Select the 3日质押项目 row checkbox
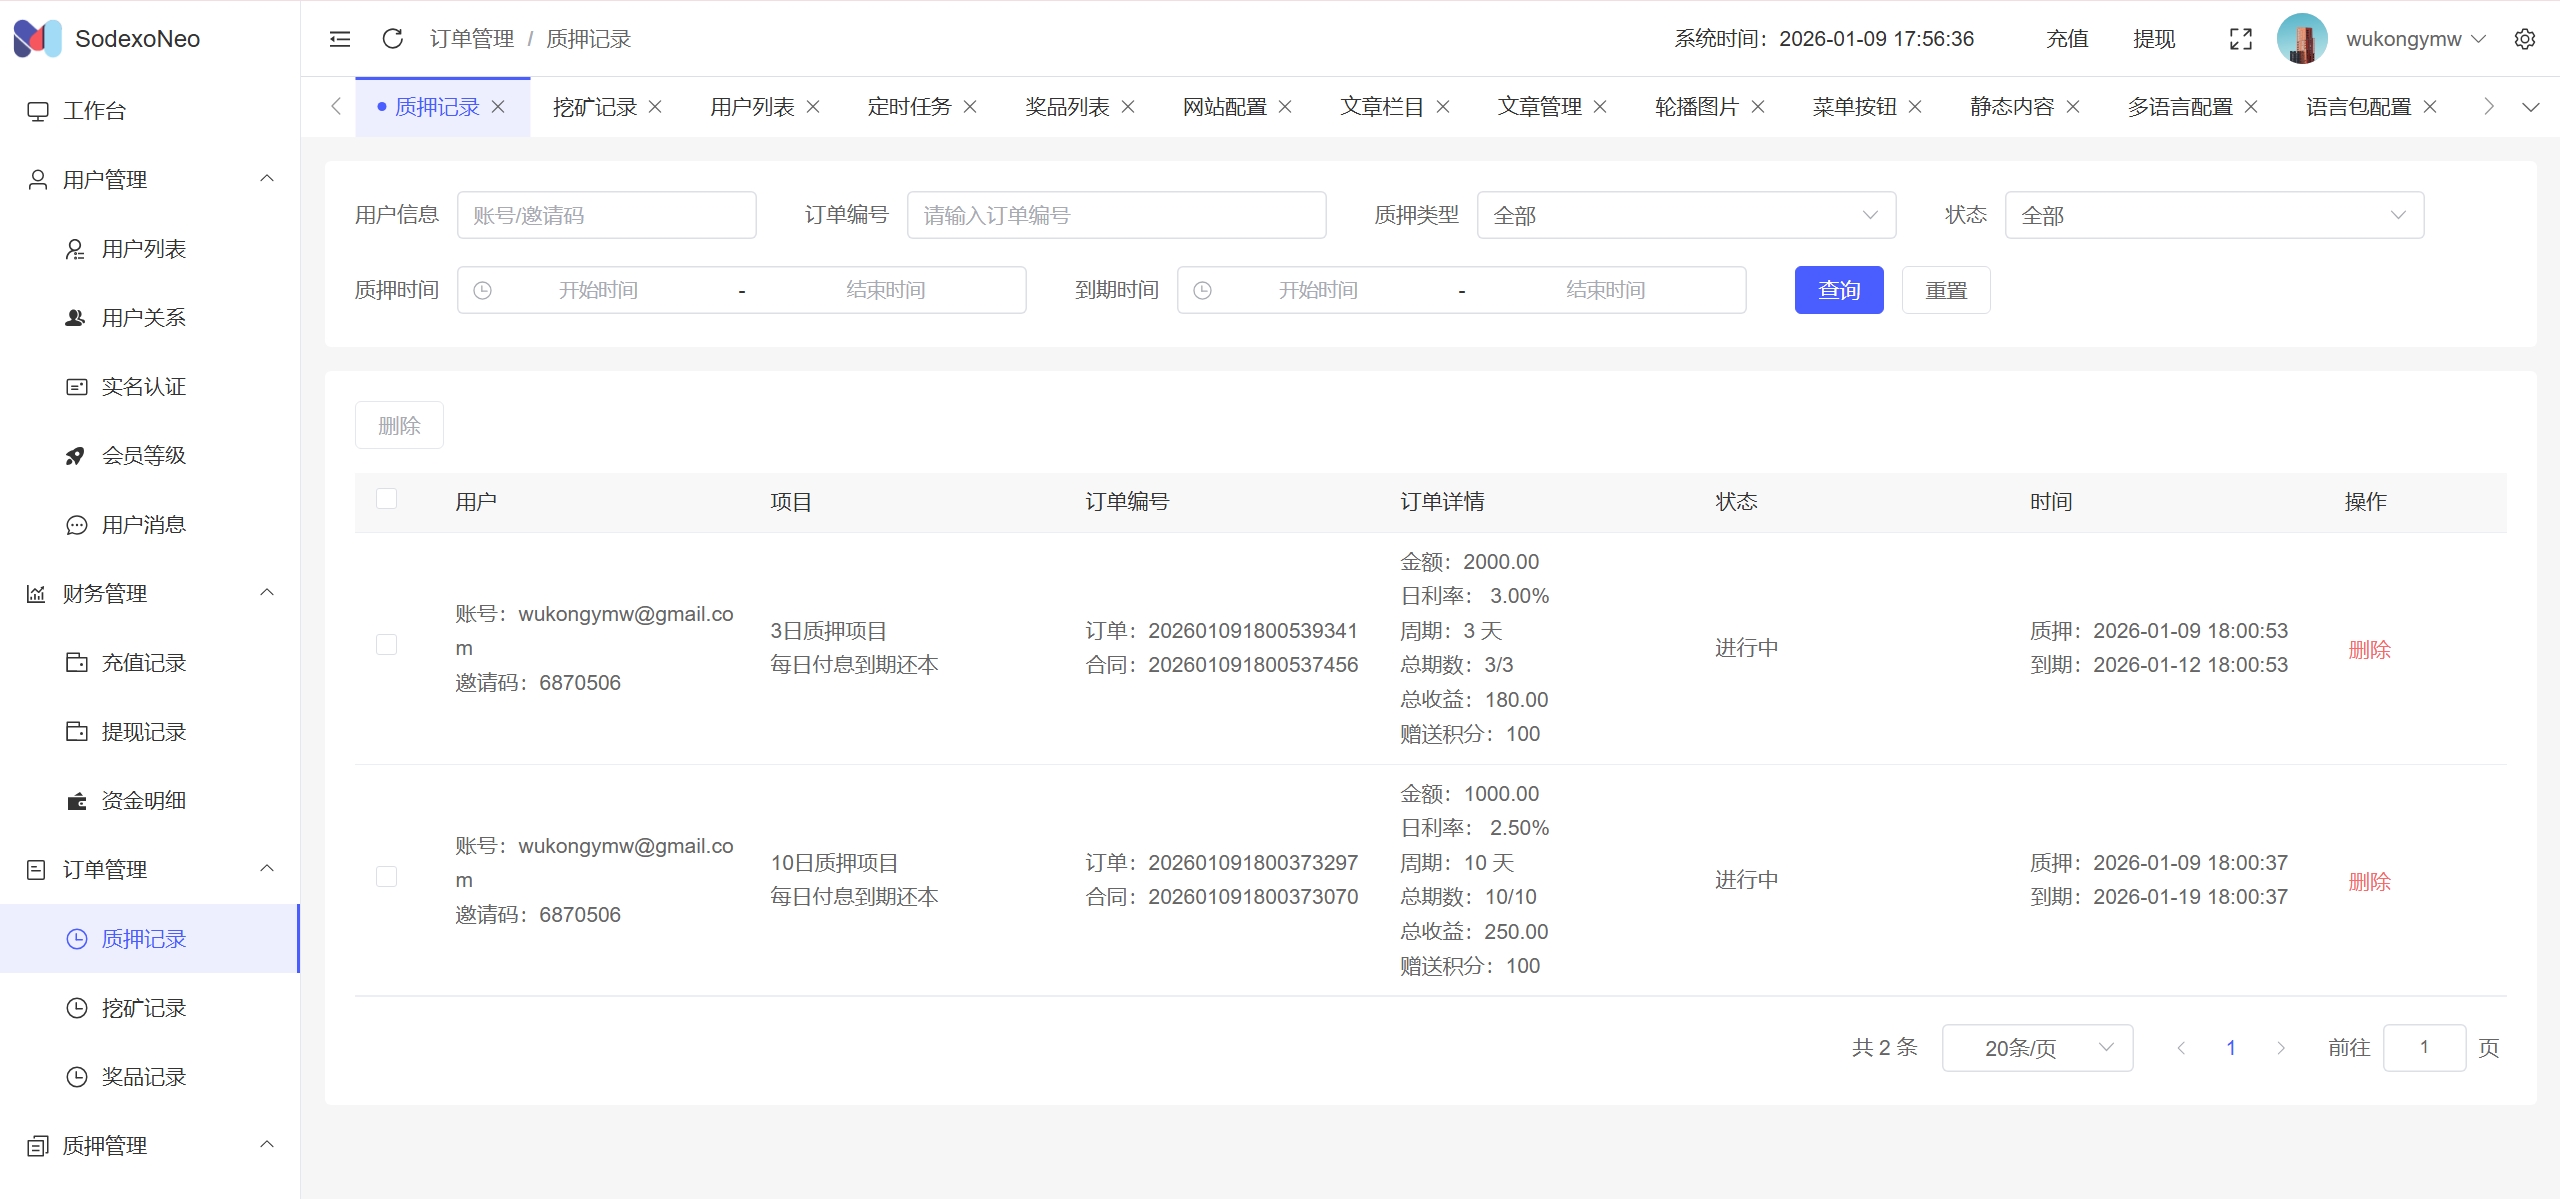2560x1199 pixels. point(386,645)
